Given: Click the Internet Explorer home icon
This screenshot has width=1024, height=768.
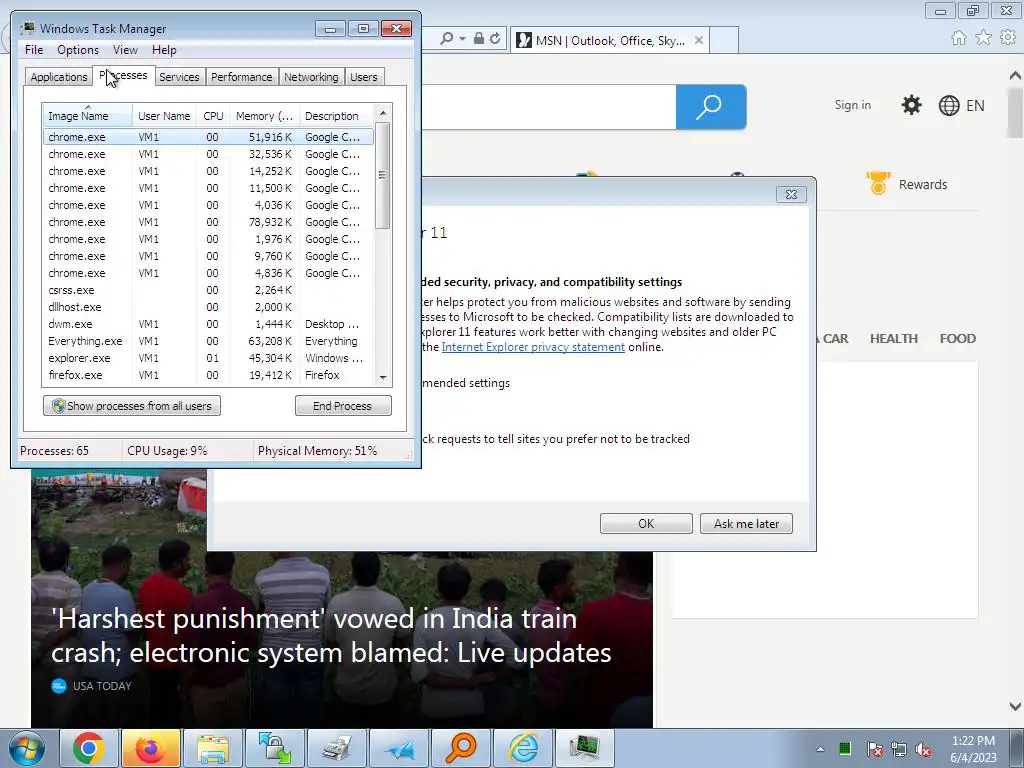Looking at the screenshot, I should pos(958,38).
